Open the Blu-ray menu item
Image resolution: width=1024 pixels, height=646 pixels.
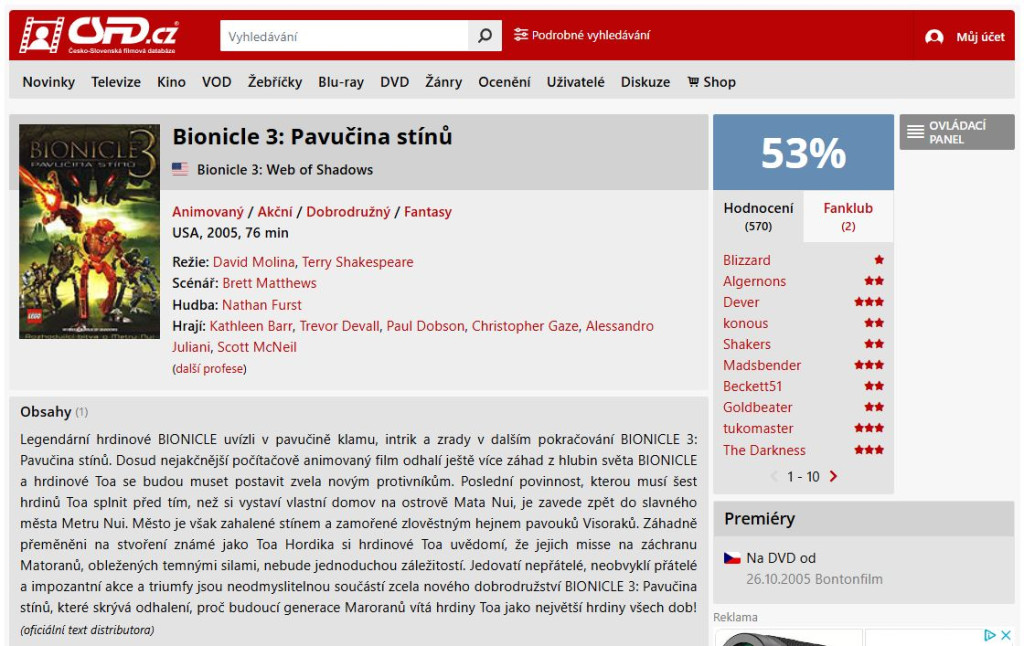341,82
